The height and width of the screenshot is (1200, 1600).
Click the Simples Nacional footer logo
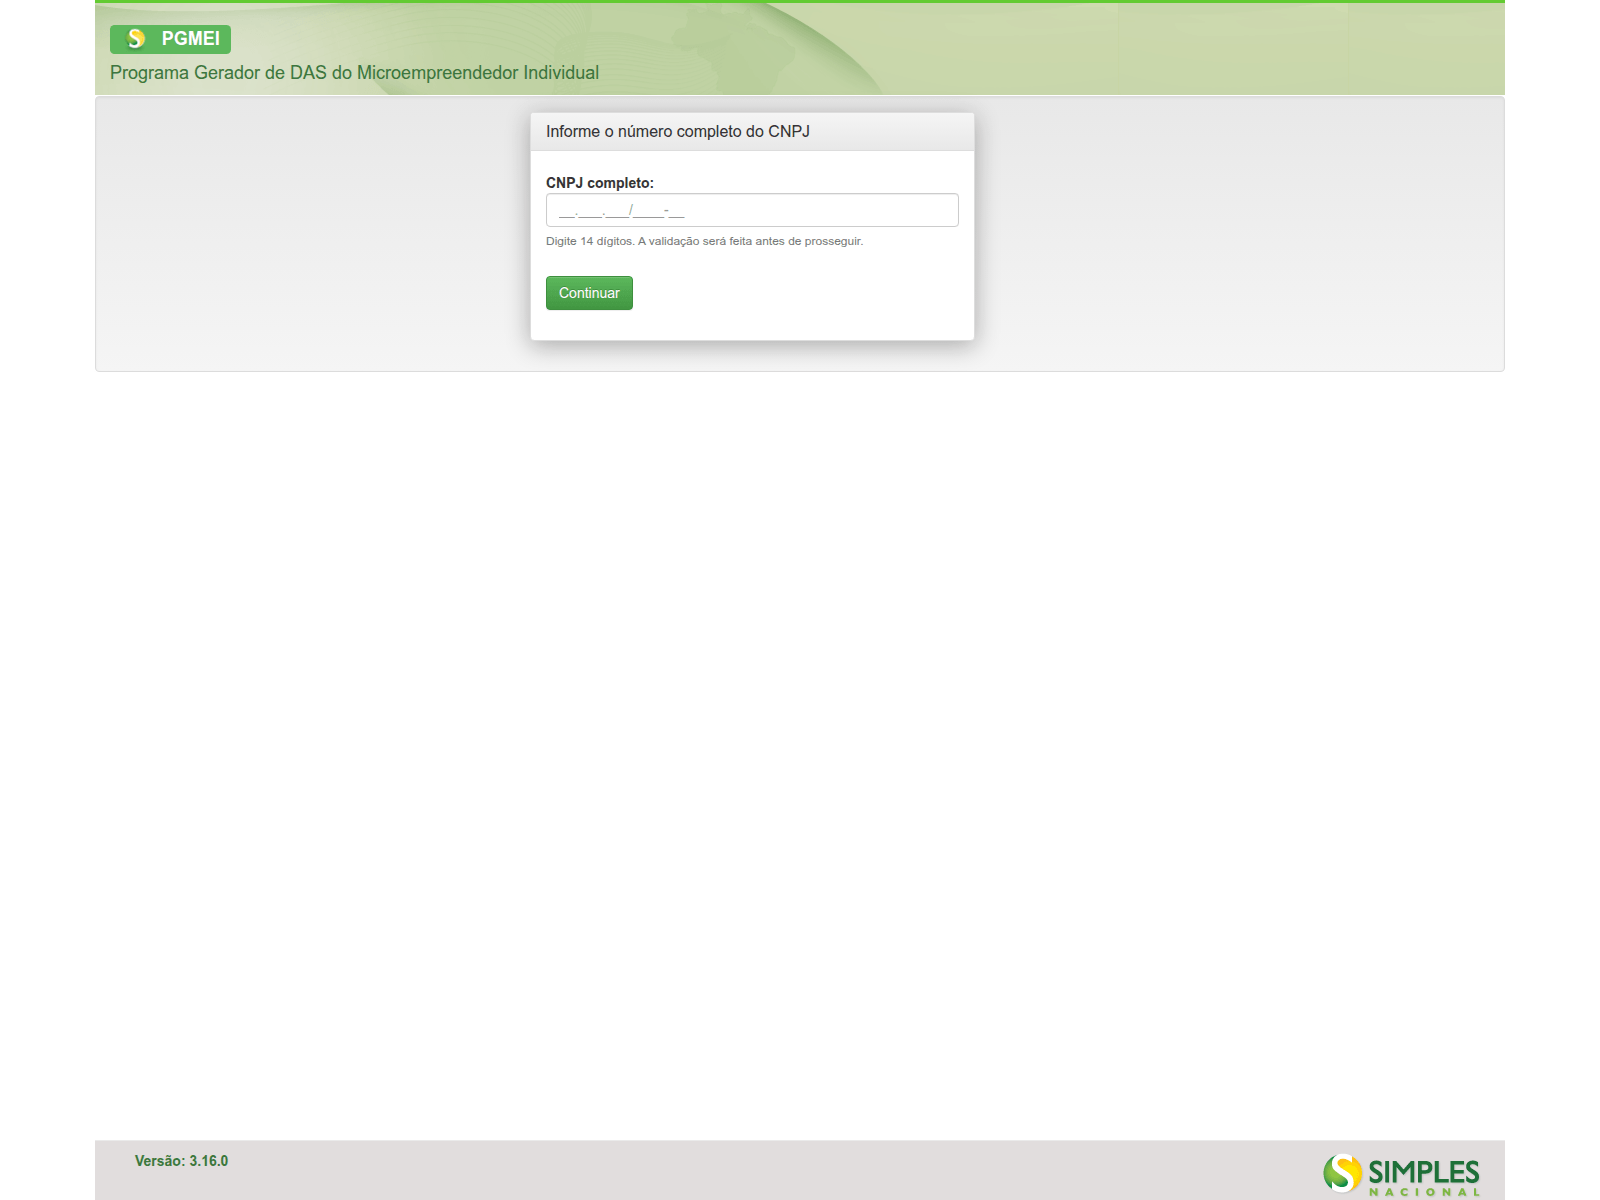[x=1401, y=1174]
